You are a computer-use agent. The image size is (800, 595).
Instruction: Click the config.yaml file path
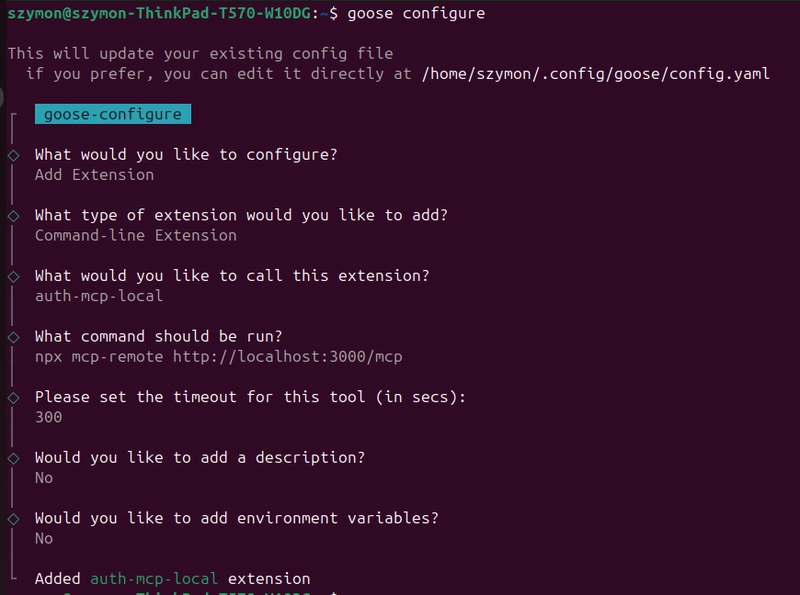[x=595, y=74]
